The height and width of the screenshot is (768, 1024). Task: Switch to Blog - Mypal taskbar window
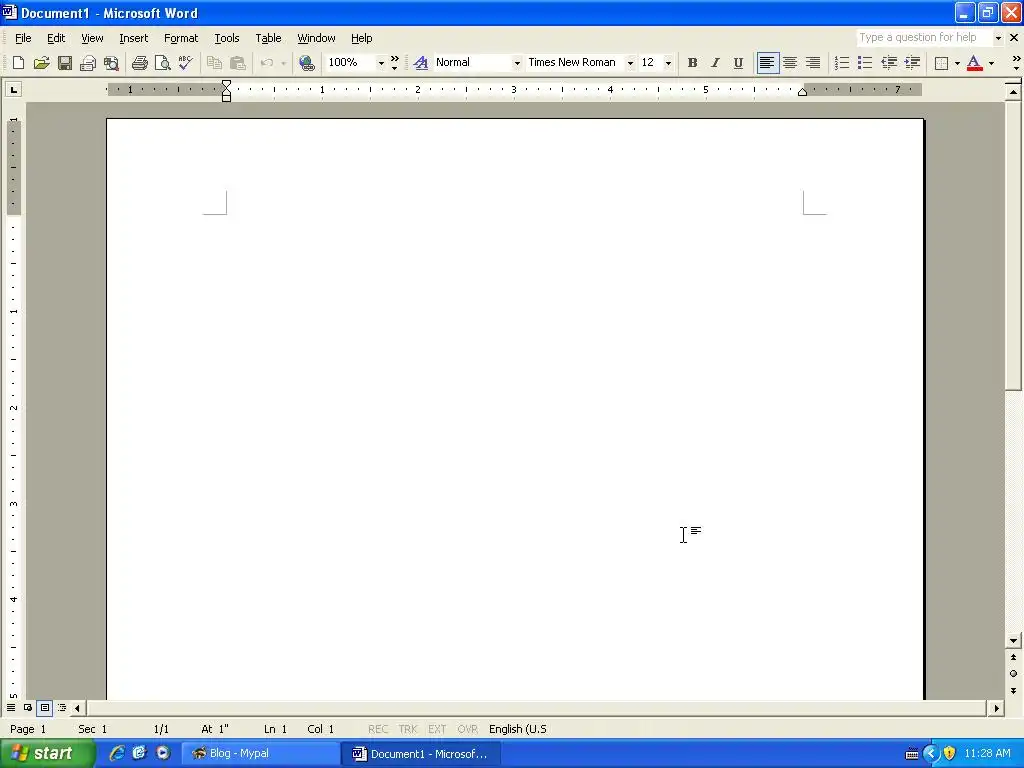[x=261, y=753]
